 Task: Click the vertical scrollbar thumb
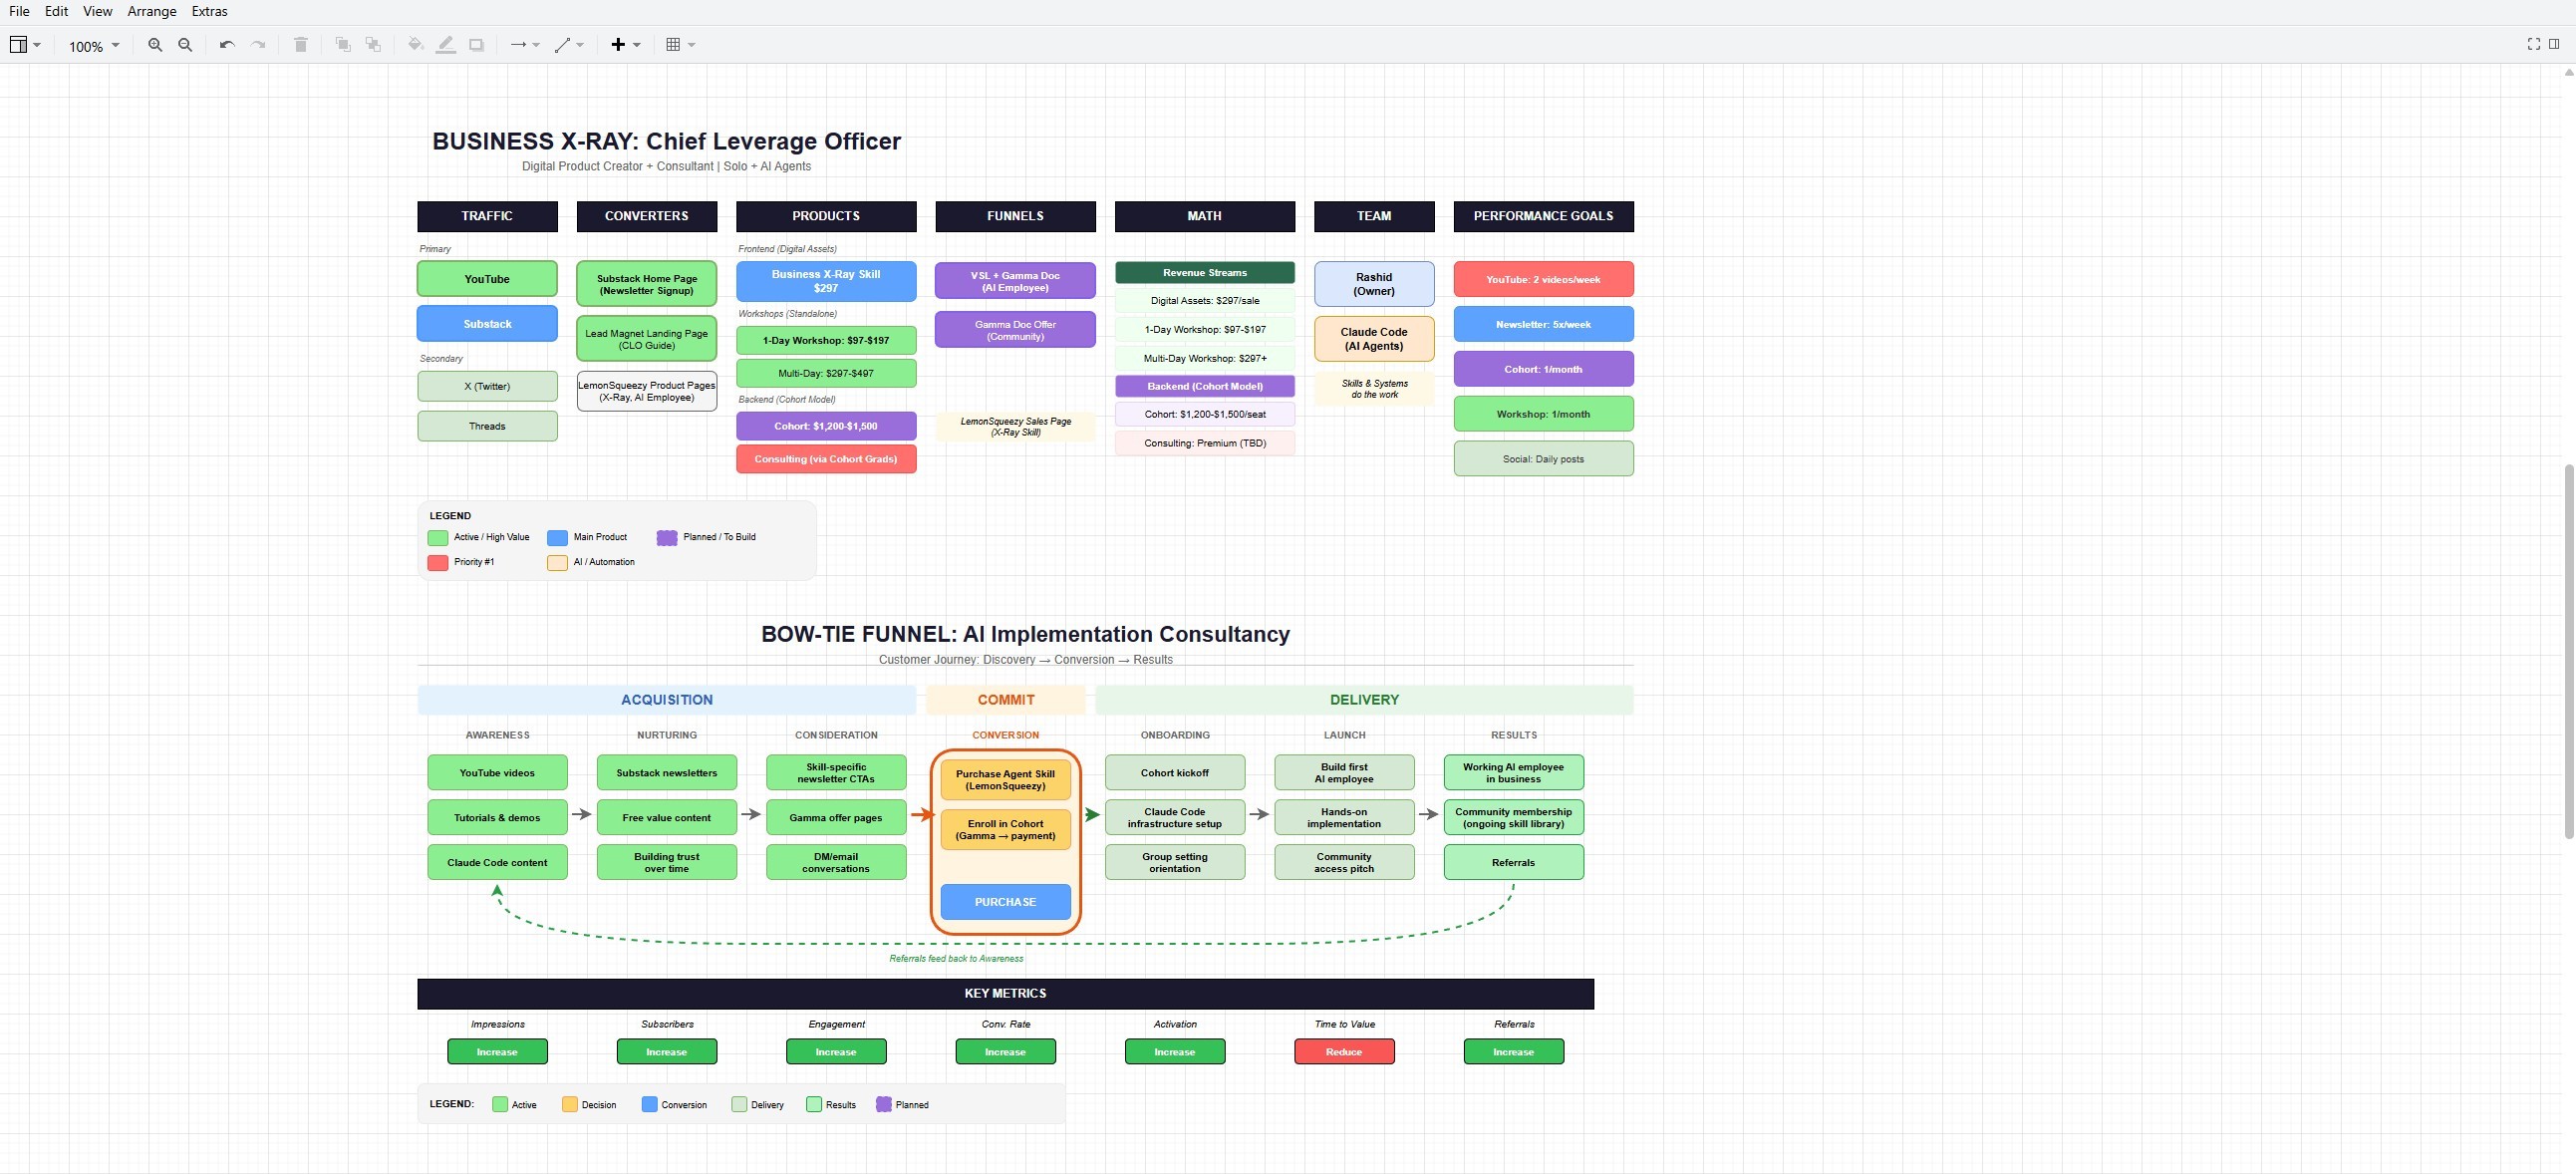tap(2568, 650)
